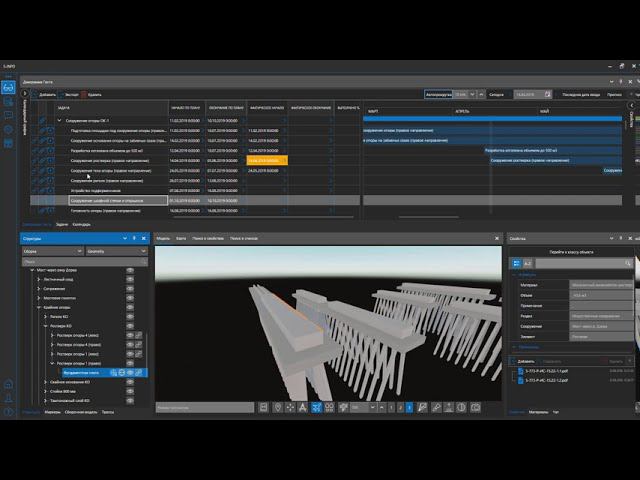Click the horizontal scrollbar under the Gantt task table
Viewport: 640px width, 480px height.
tap(264, 217)
